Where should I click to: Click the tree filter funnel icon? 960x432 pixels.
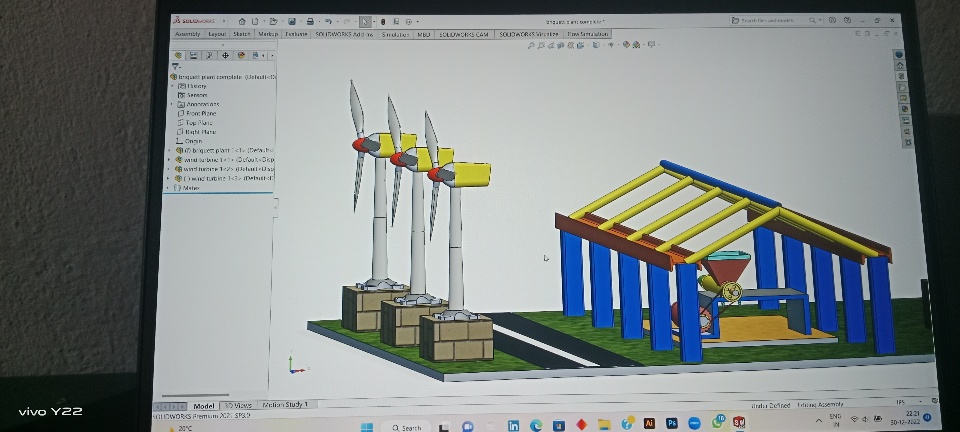pyautogui.click(x=176, y=66)
